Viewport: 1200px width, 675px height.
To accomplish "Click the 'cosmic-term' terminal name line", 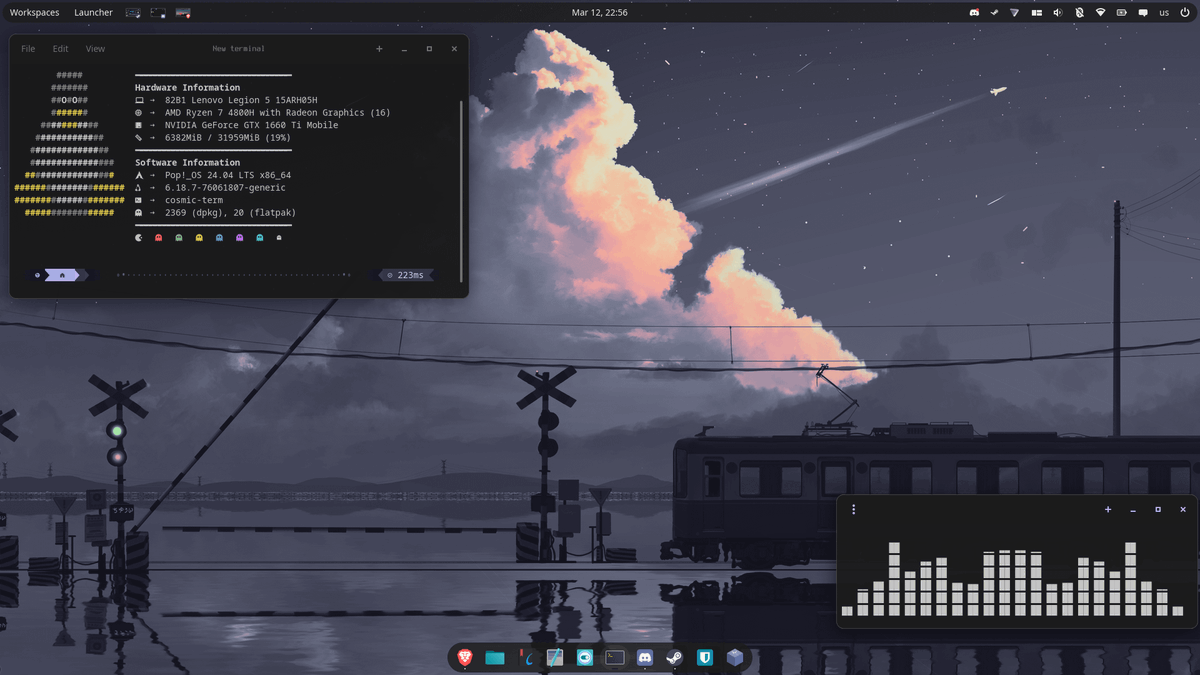I will tap(194, 200).
